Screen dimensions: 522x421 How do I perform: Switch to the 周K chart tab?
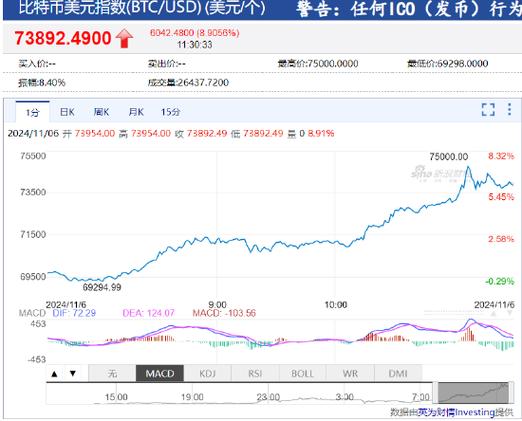[101, 112]
